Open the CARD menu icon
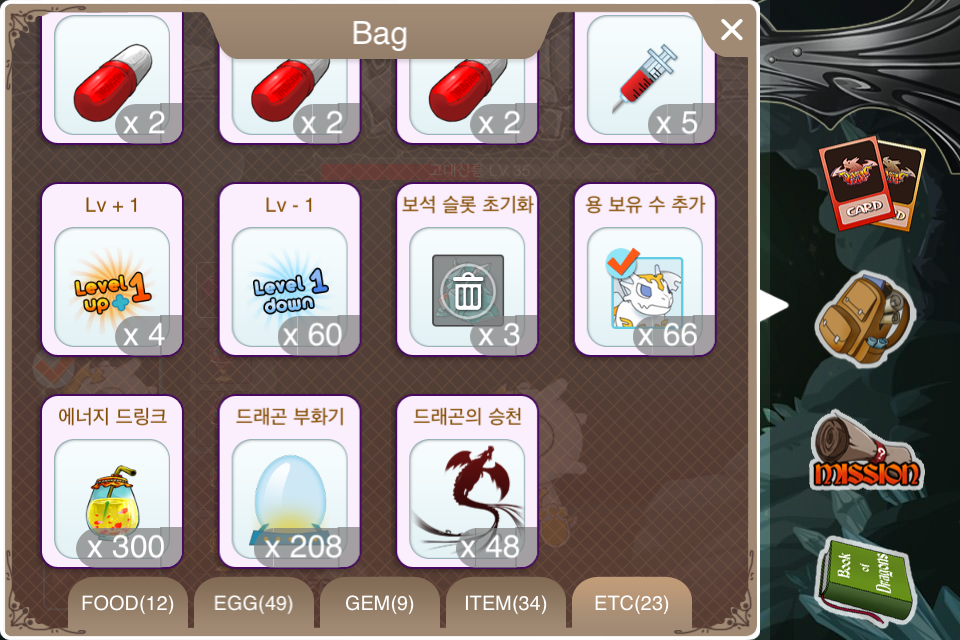Image resolution: width=960 pixels, height=640 pixels. tap(871, 183)
